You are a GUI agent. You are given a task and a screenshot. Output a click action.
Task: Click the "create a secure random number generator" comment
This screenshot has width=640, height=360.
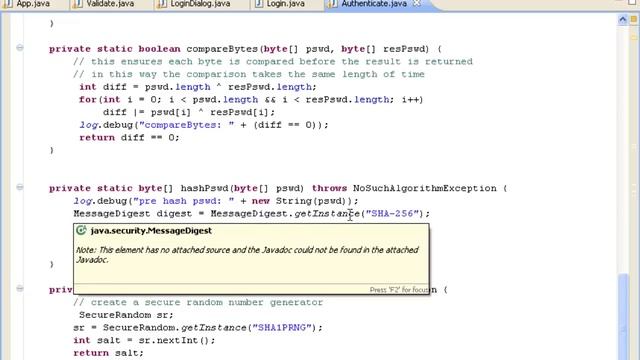(198, 302)
